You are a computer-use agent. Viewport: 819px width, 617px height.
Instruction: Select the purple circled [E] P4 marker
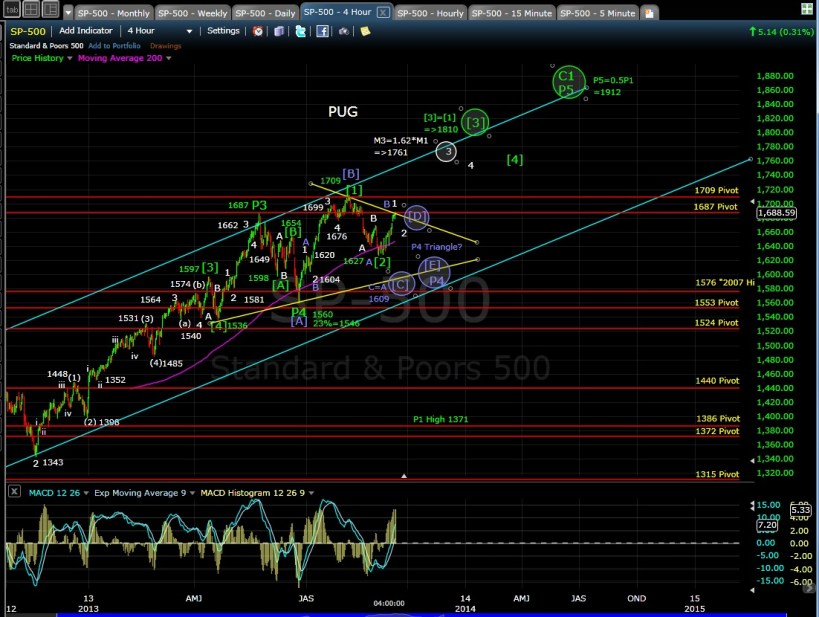(x=434, y=273)
